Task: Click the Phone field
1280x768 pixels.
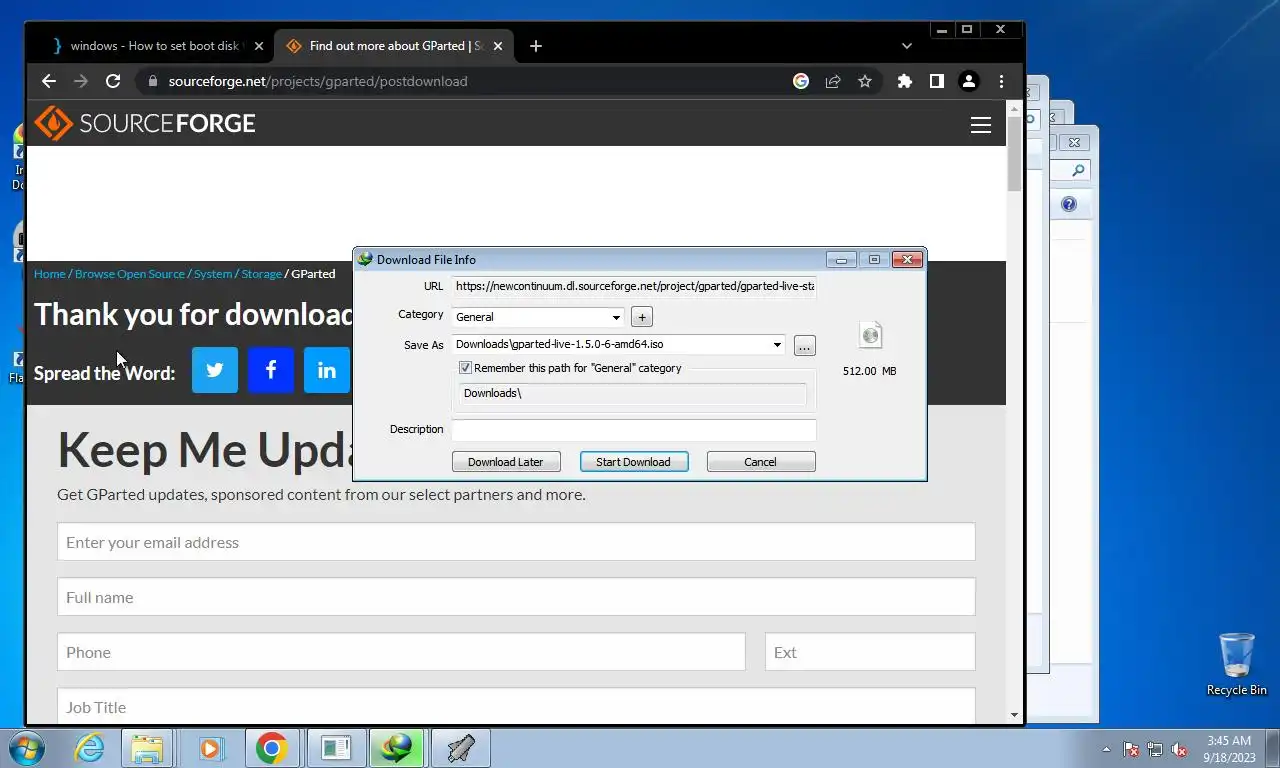Action: [401, 652]
